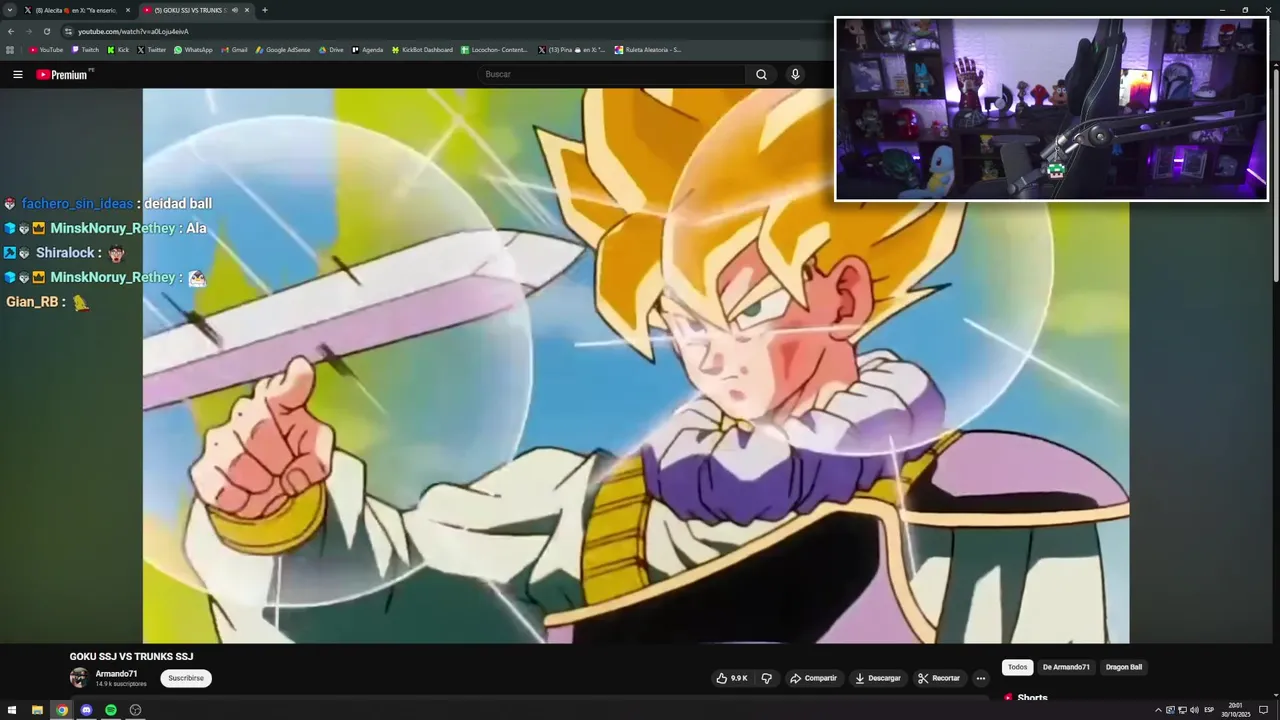Open OBS Studio from the taskbar

click(x=136, y=710)
